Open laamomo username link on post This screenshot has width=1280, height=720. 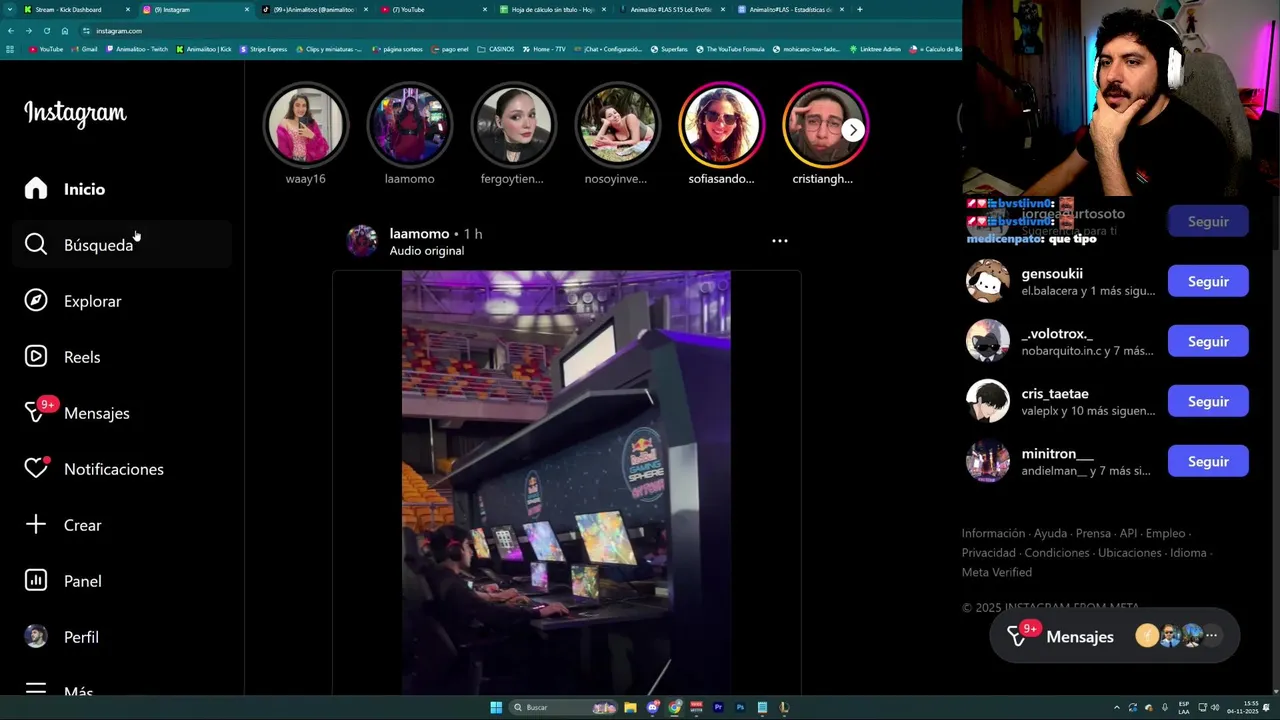tap(419, 233)
